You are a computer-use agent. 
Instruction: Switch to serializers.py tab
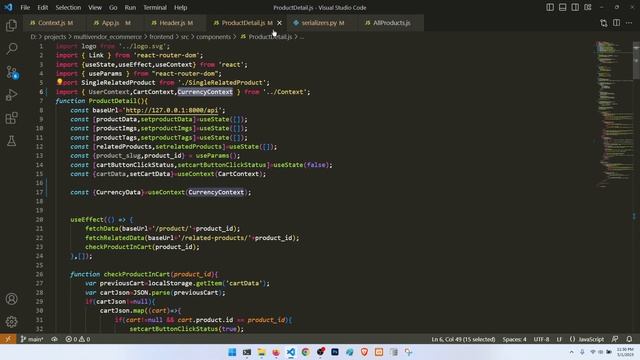pyautogui.click(x=322, y=23)
